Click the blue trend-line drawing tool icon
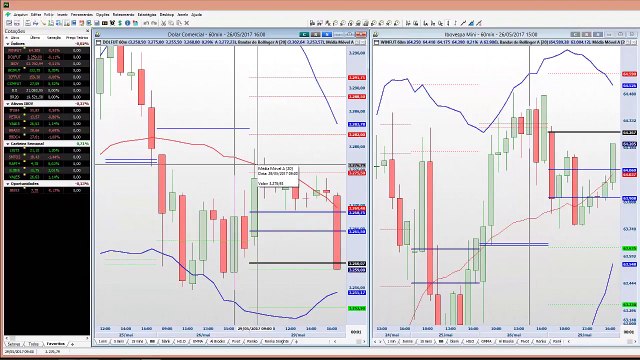Screen dimensions: 640x360 pyautogui.click(x=471, y=23)
